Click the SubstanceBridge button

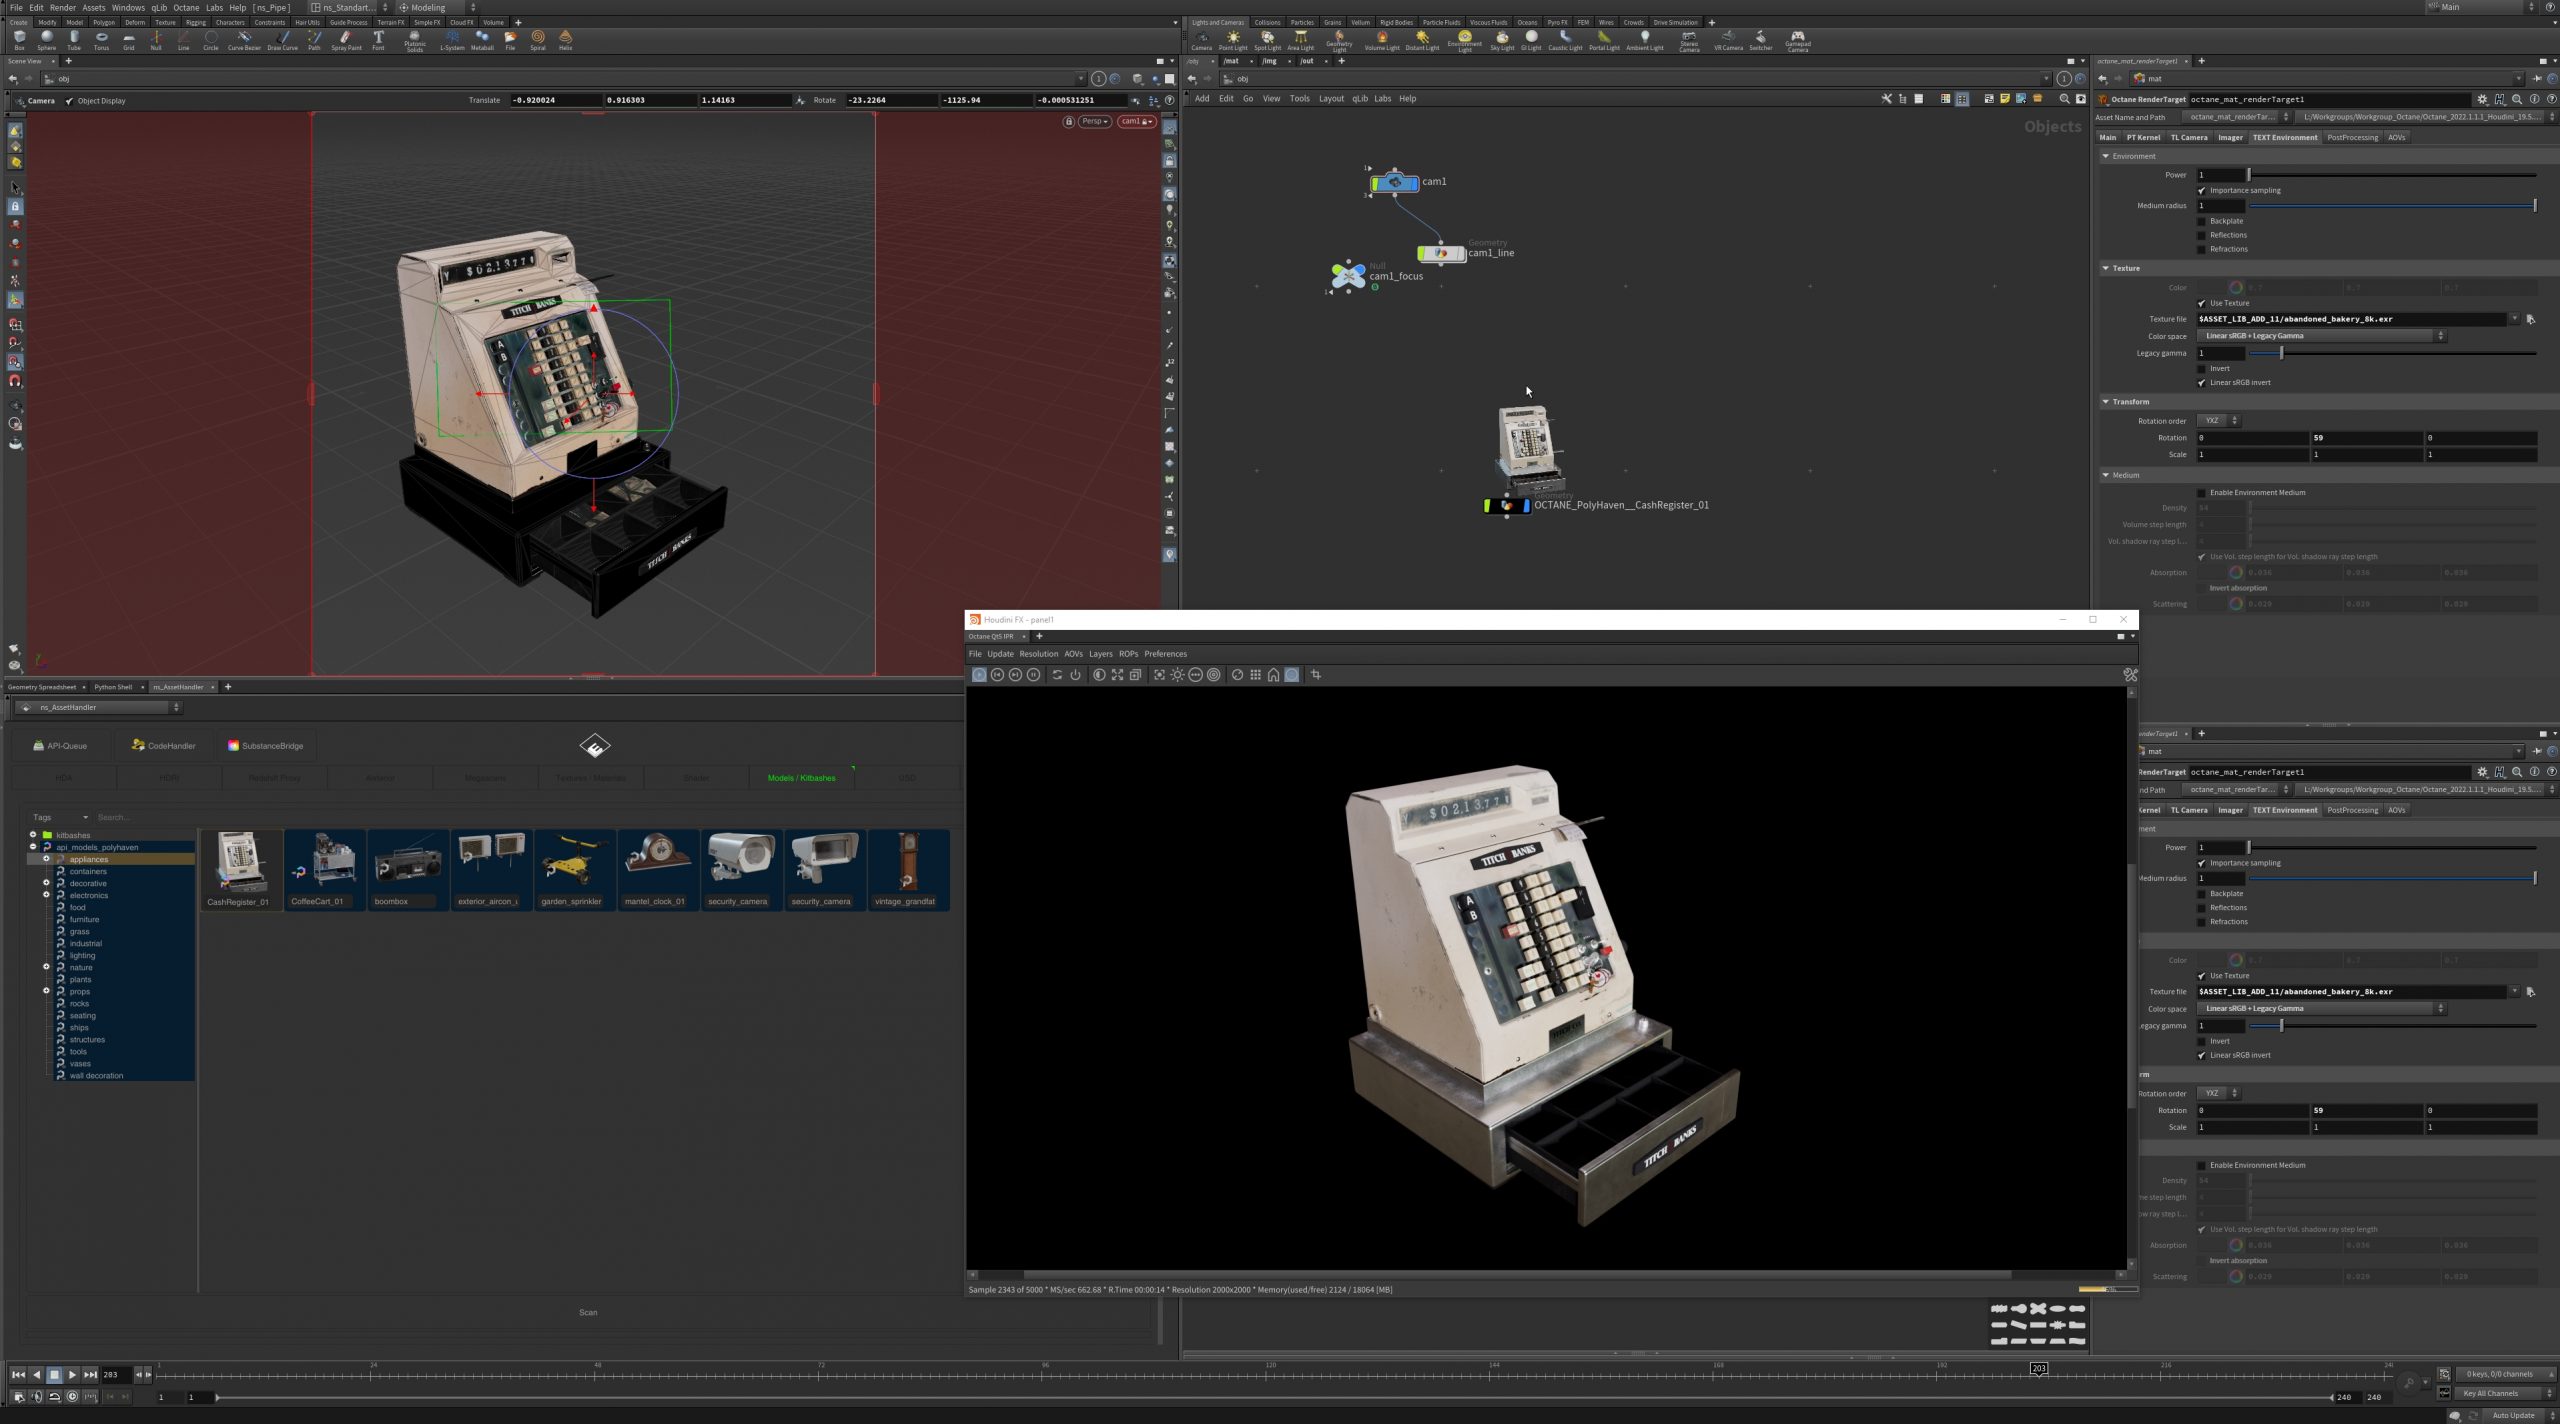(265, 746)
